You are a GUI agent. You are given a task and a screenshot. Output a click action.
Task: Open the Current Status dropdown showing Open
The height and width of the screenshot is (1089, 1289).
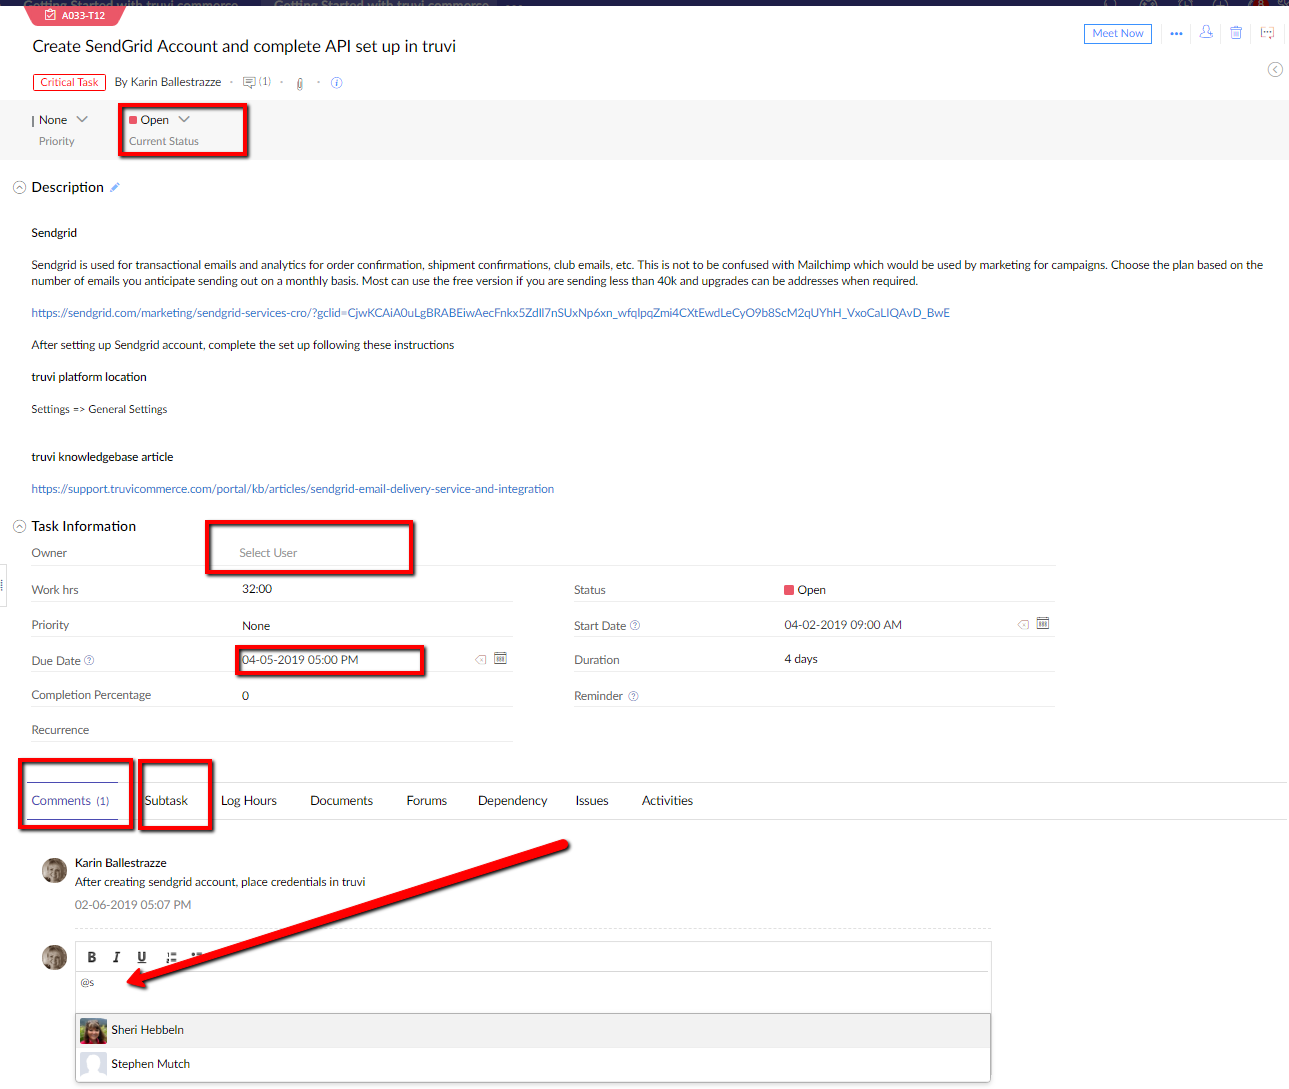160,120
